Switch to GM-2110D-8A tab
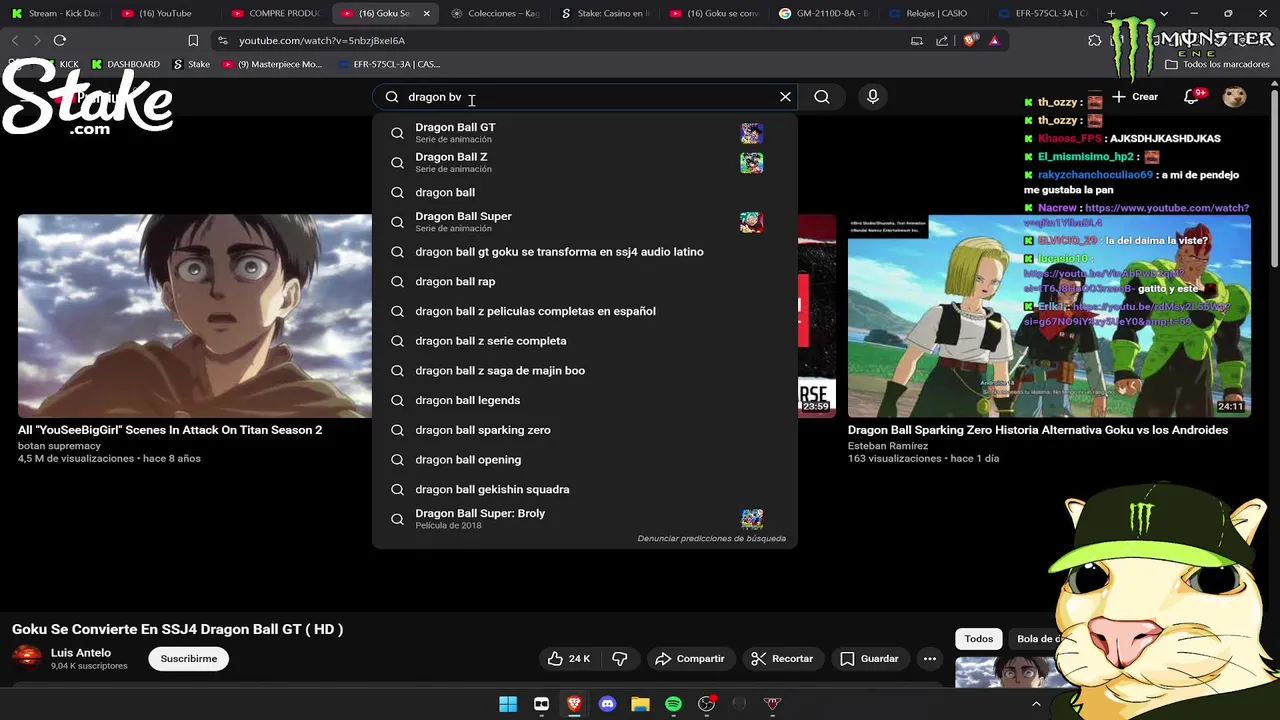 coord(823,13)
